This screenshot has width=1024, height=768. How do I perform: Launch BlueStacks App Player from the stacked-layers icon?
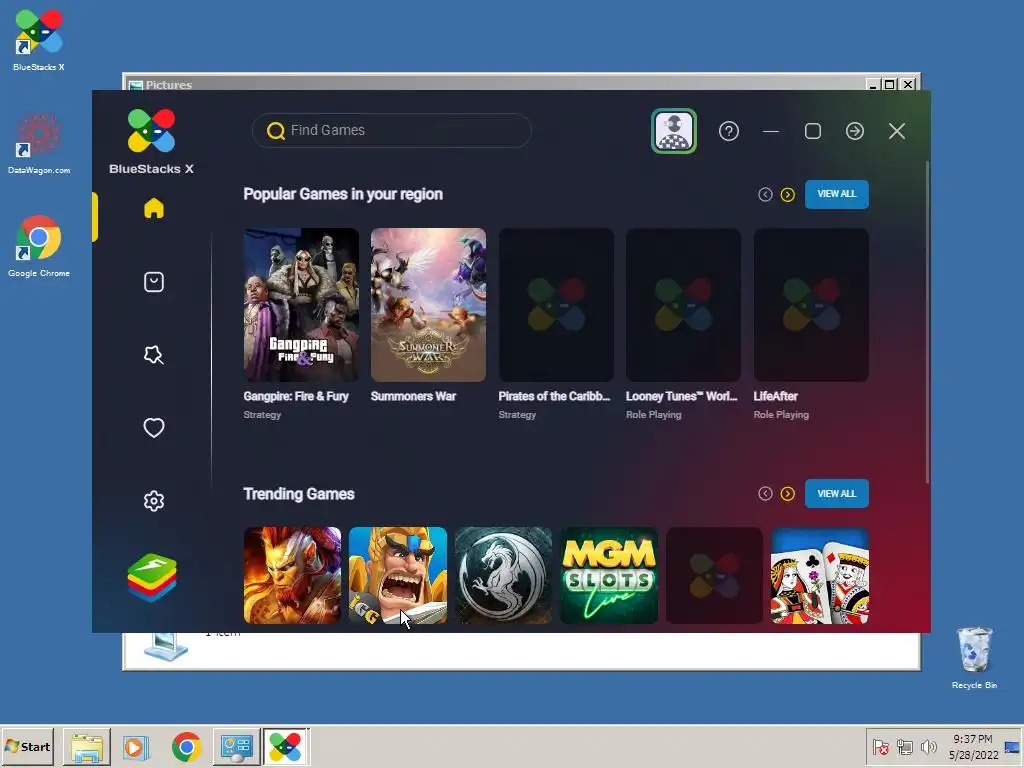pyautogui.click(x=152, y=578)
